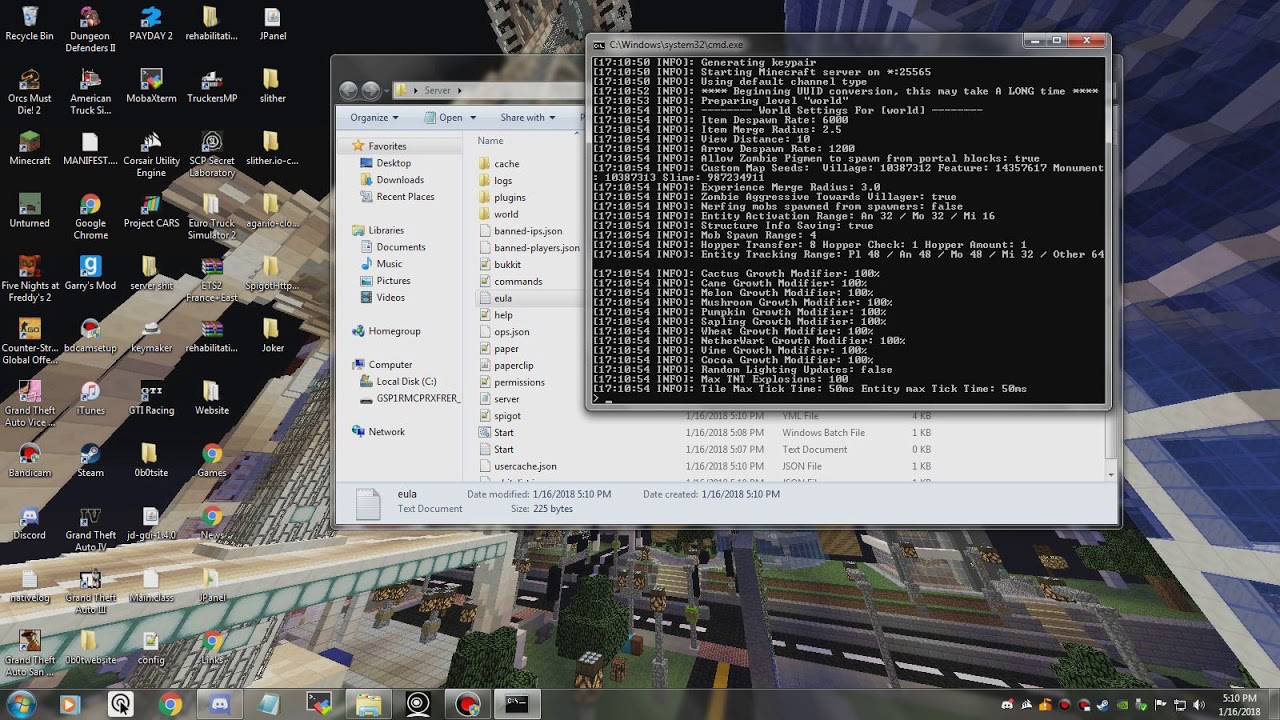Switch to cmd window taskbar button
1280x720 pixels.
pos(516,704)
